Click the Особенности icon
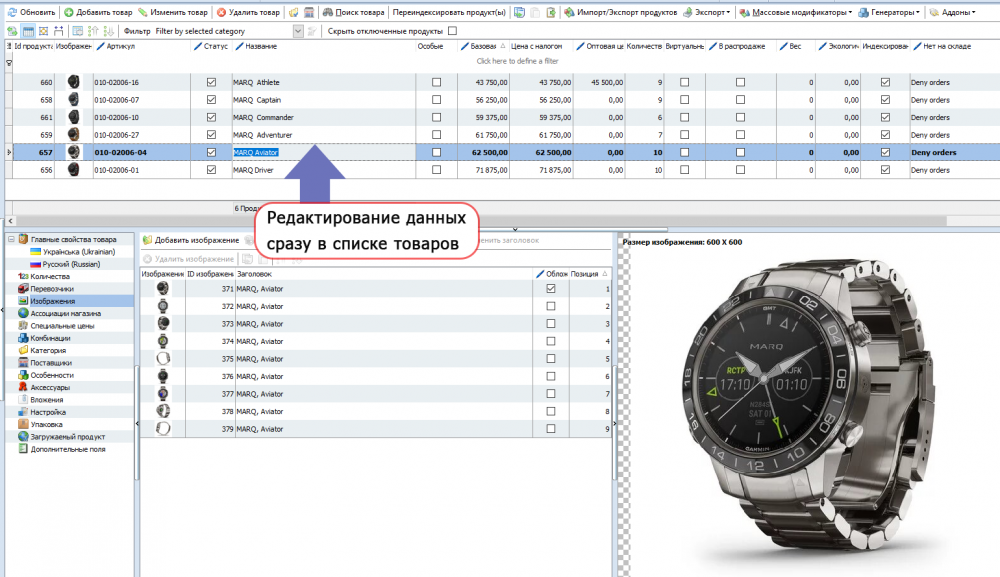The width and height of the screenshot is (1000, 577). click(23, 375)
